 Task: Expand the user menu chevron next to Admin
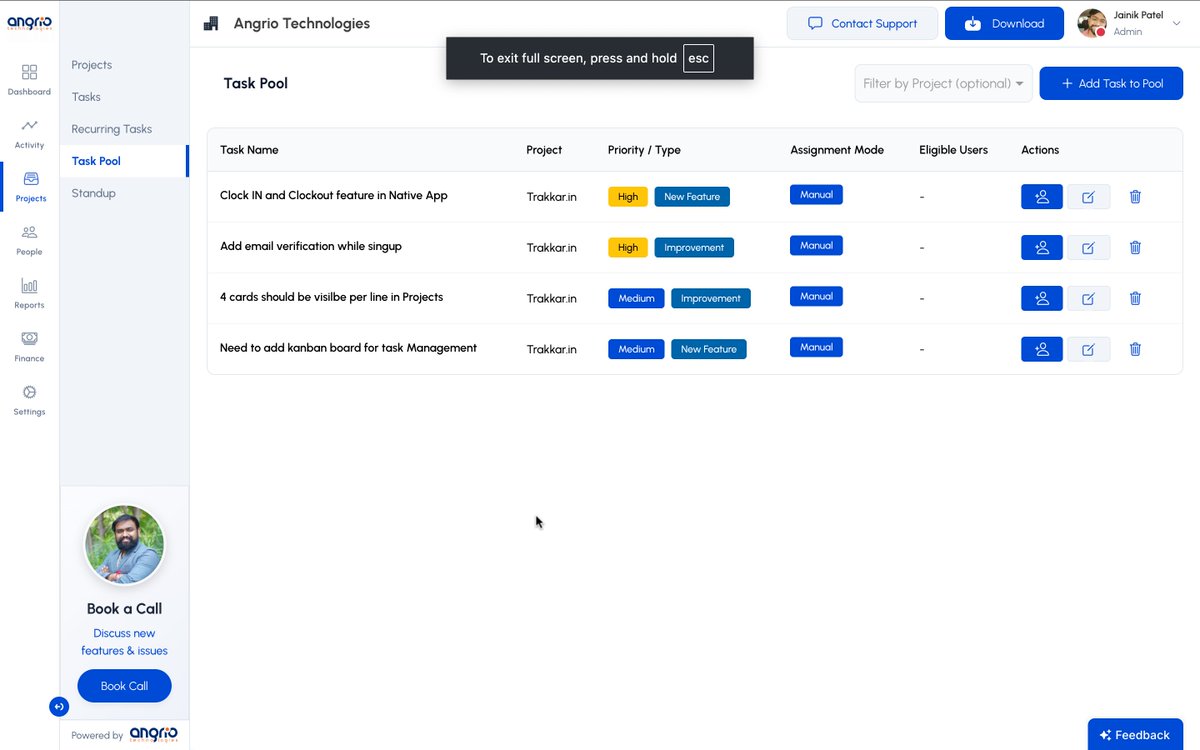[1176, 23]
